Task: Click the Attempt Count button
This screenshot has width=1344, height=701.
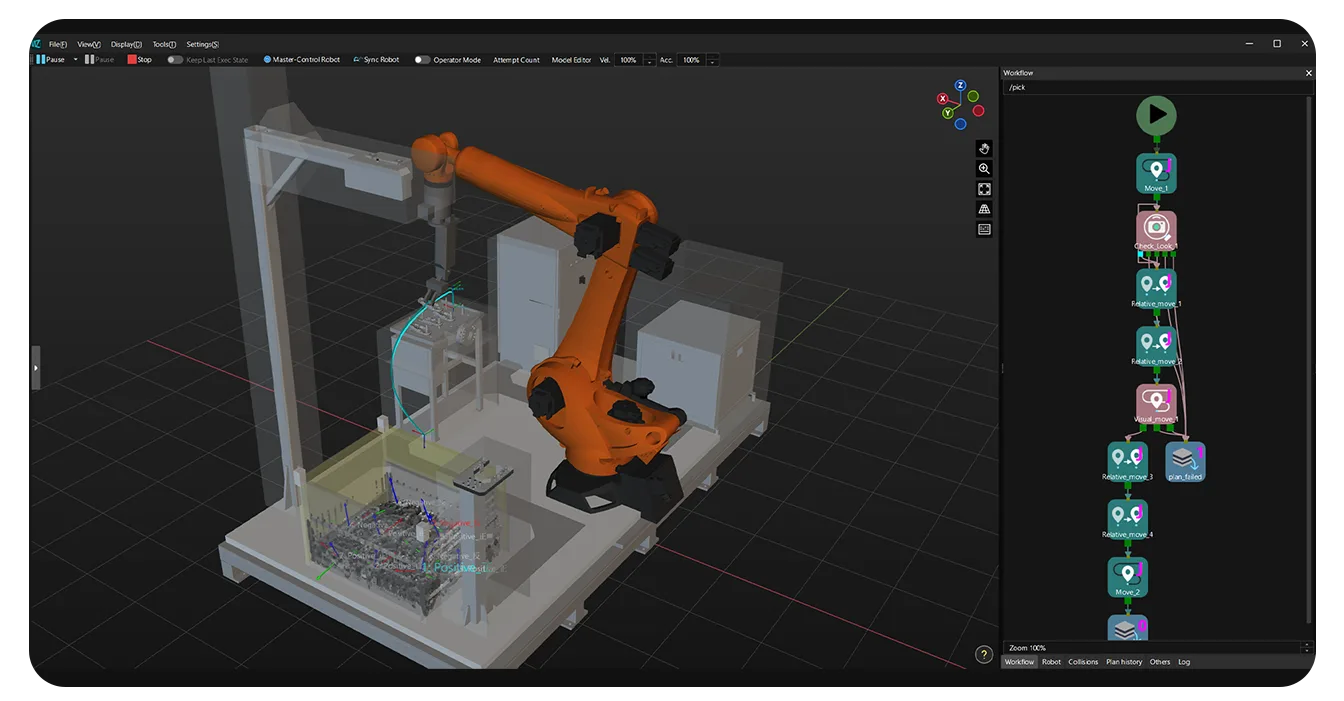Action: tap(516, 60)
